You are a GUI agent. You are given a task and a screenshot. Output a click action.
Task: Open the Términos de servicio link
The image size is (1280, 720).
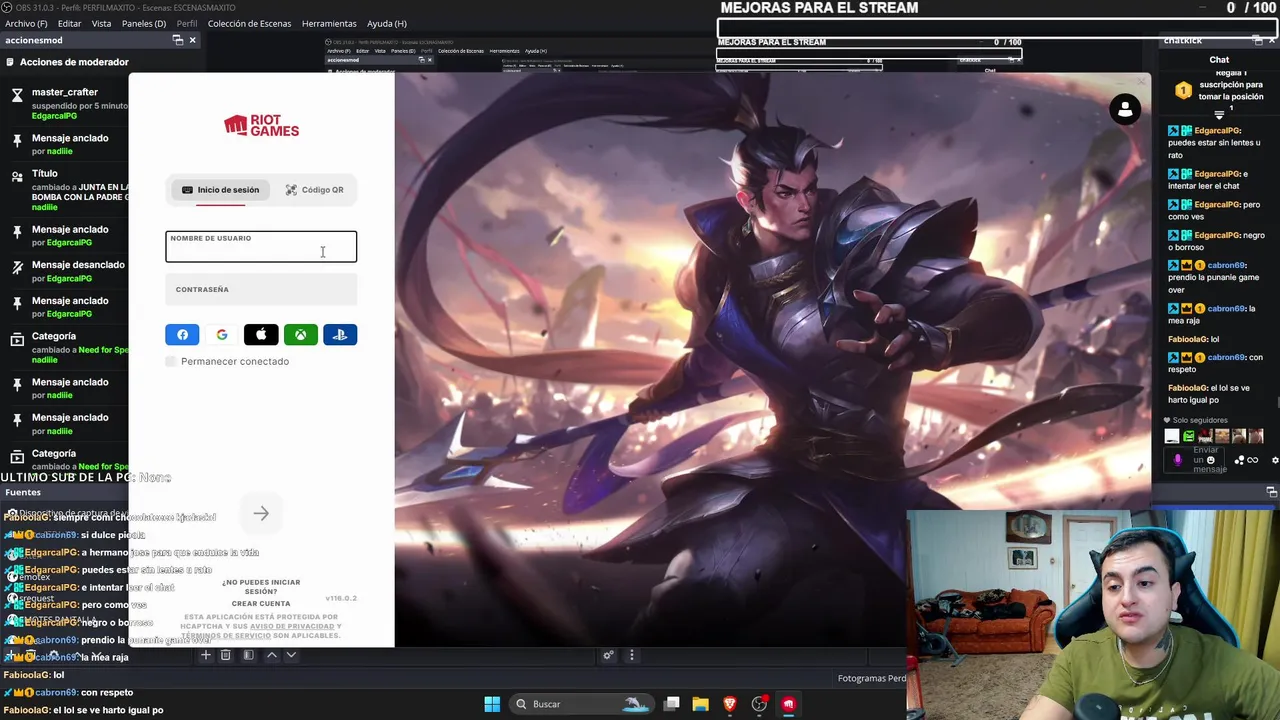click(x=226, y=636)
